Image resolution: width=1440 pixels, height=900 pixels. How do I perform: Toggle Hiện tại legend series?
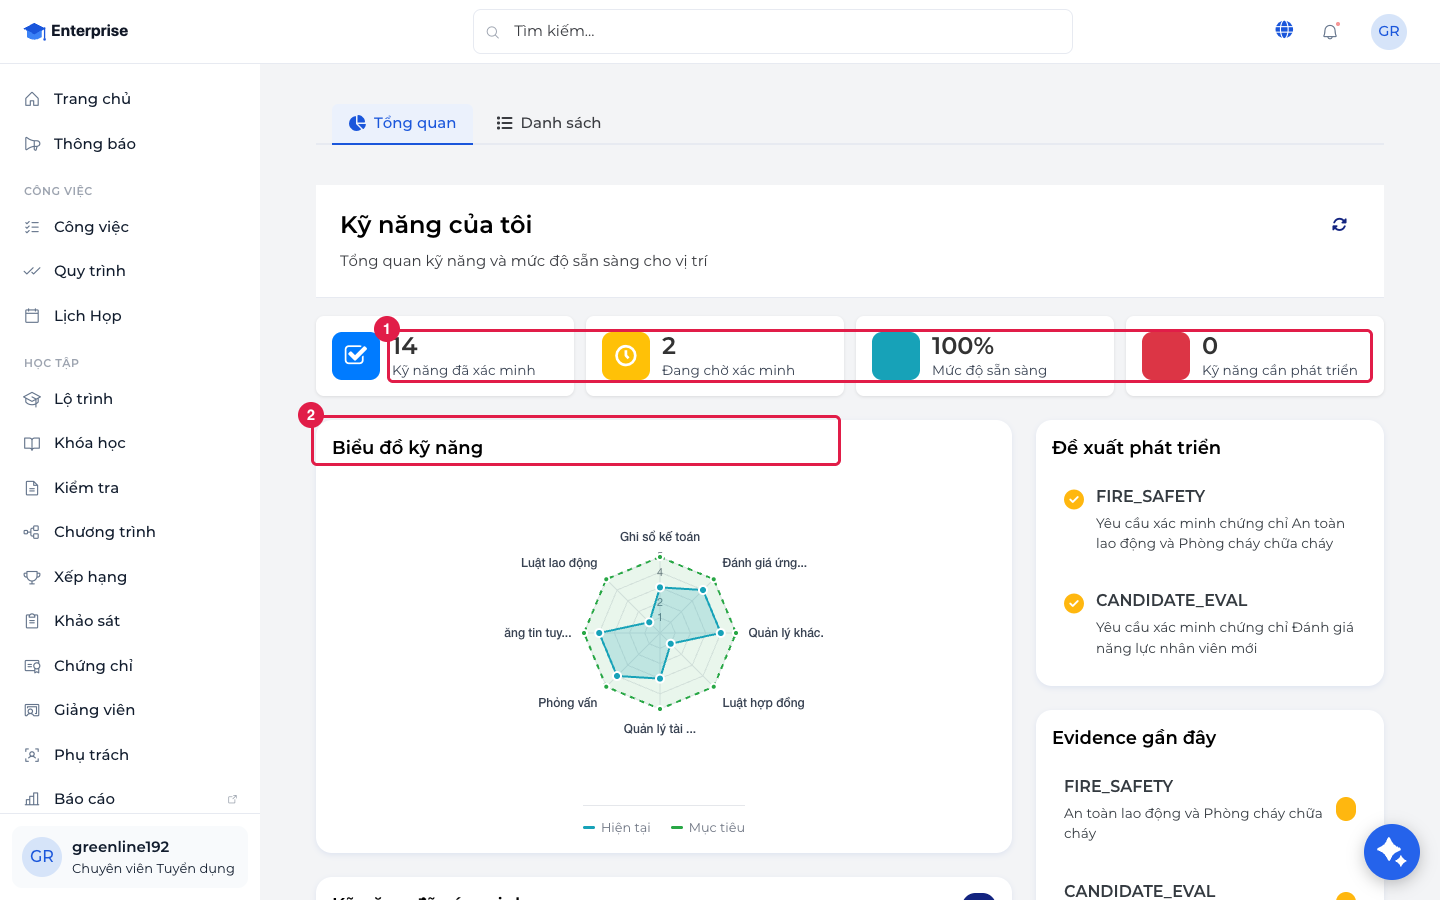pos(617,828)
